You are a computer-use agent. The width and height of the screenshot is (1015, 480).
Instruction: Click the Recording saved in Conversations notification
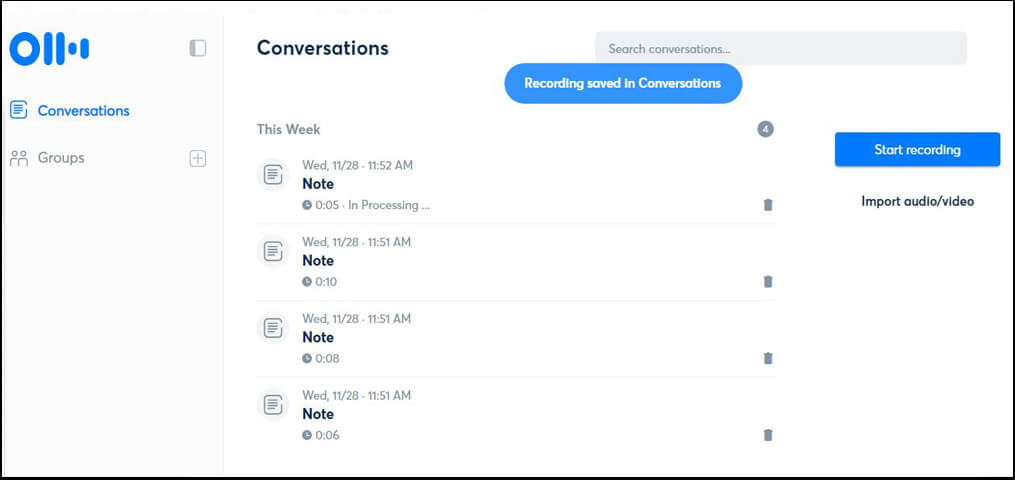[x=622, y=84]
